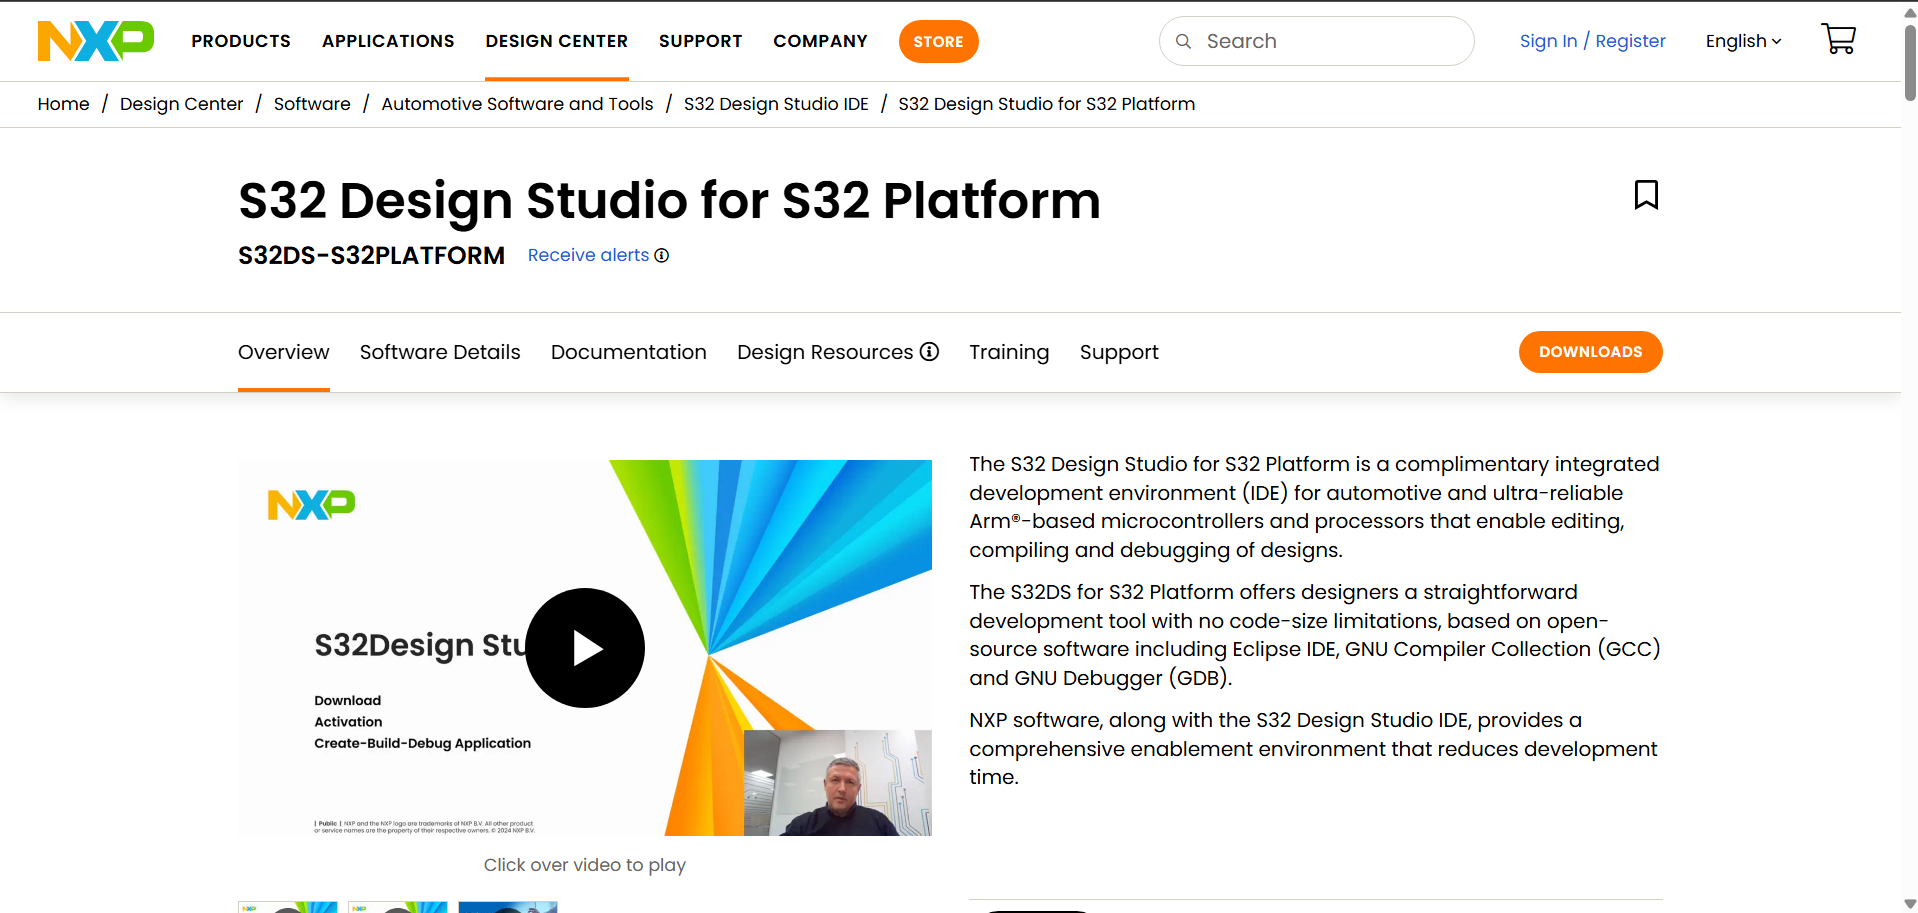Screen dimensions: 1918x913
Task: Switch to Support tab in page navigation
Action: pos(1119,352)
